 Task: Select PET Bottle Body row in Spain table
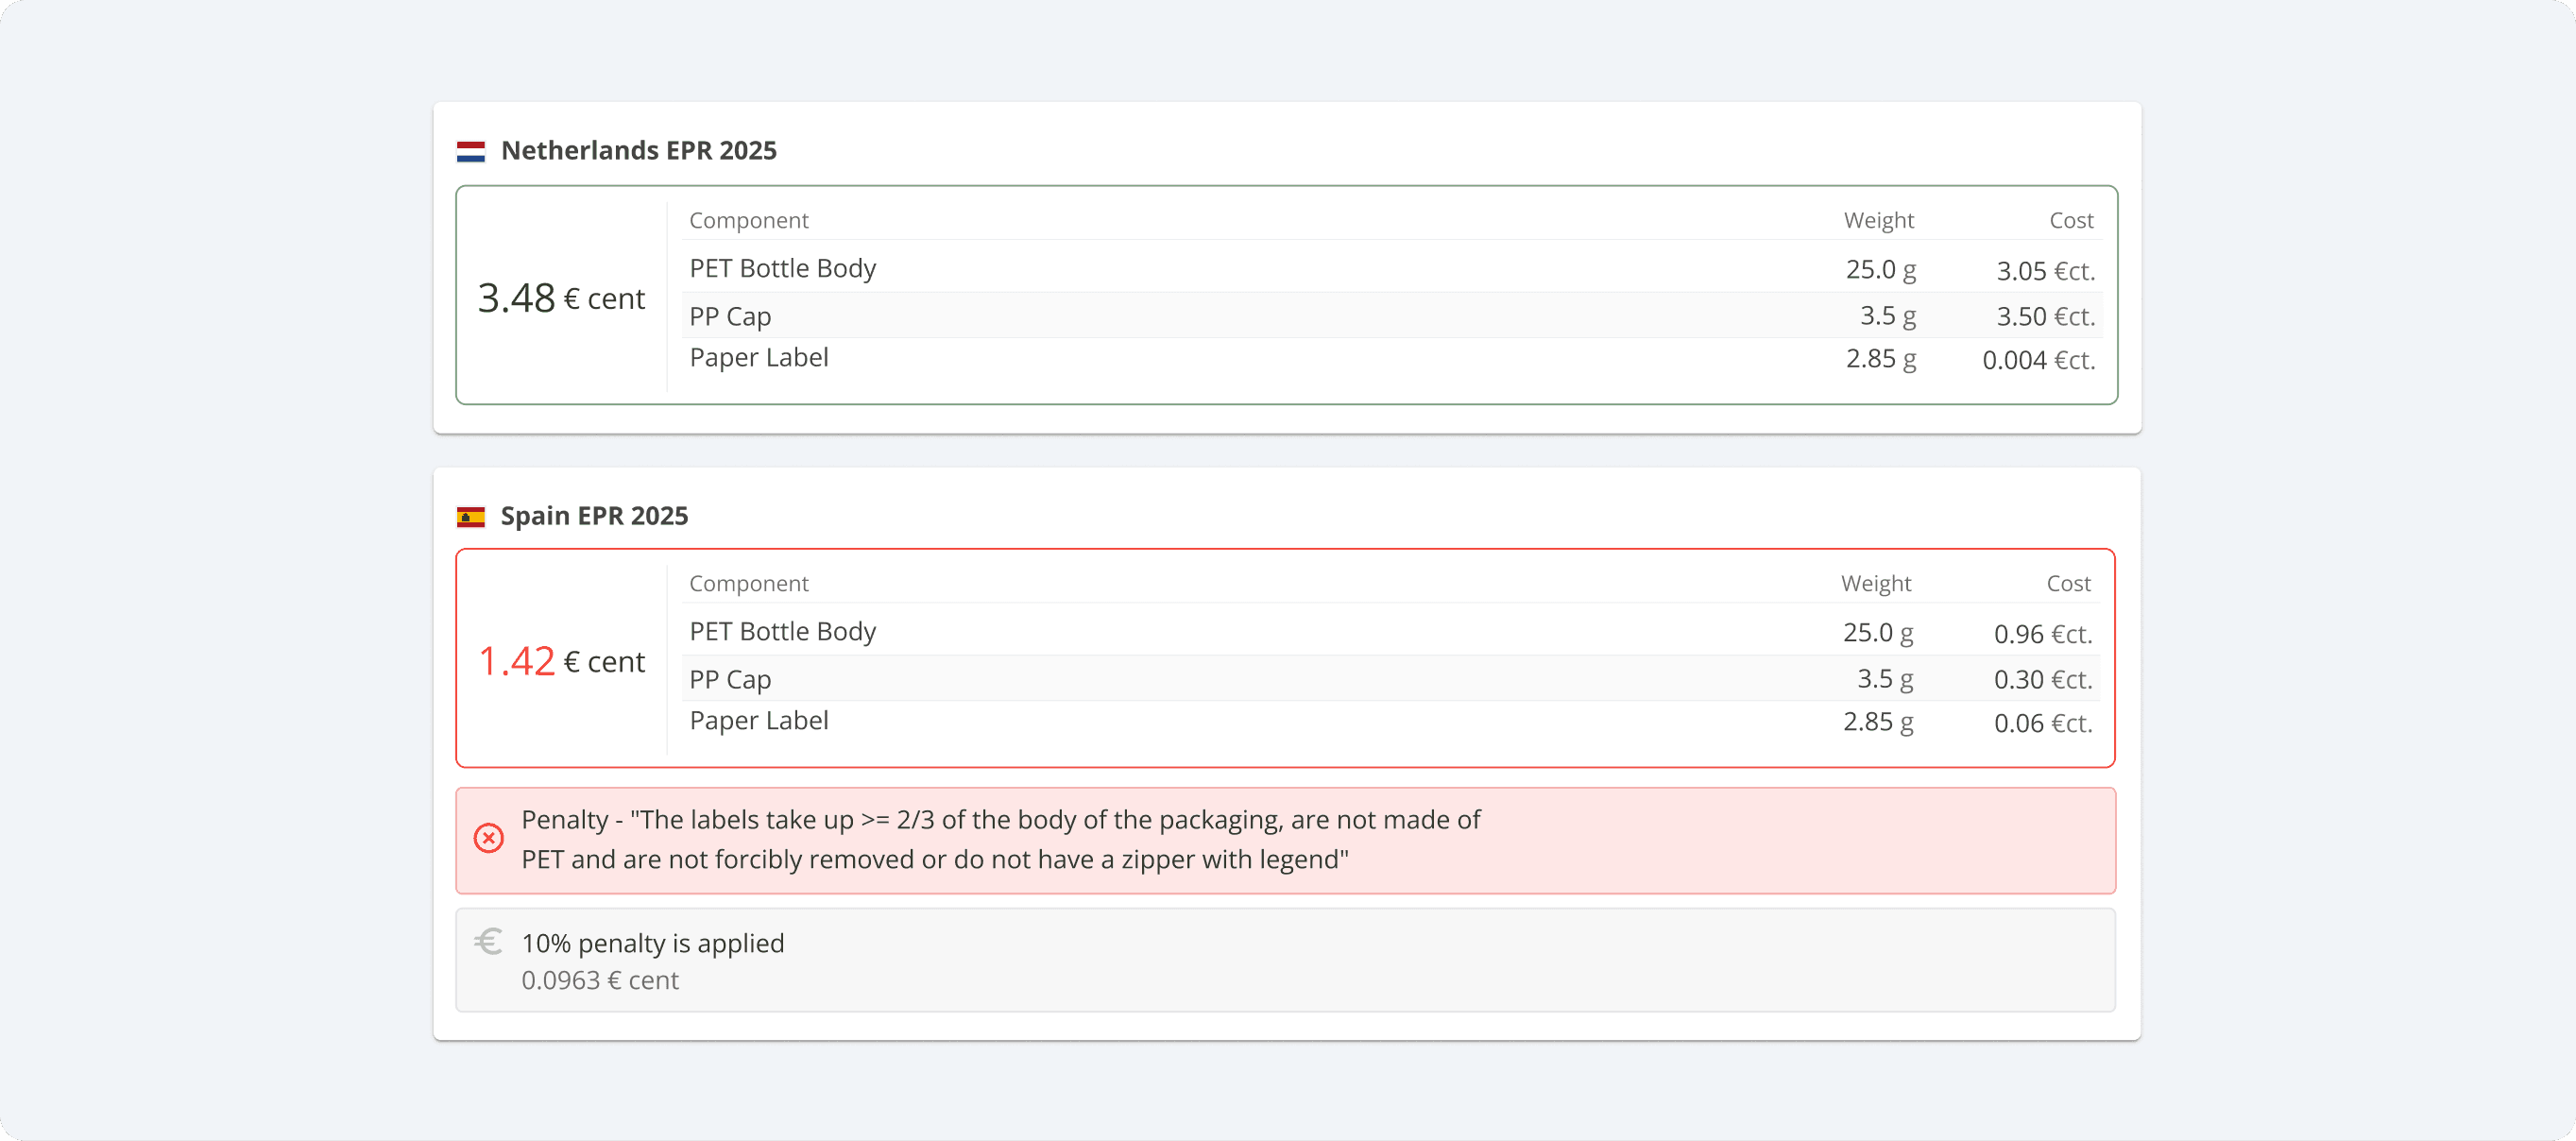(1391, 632)
